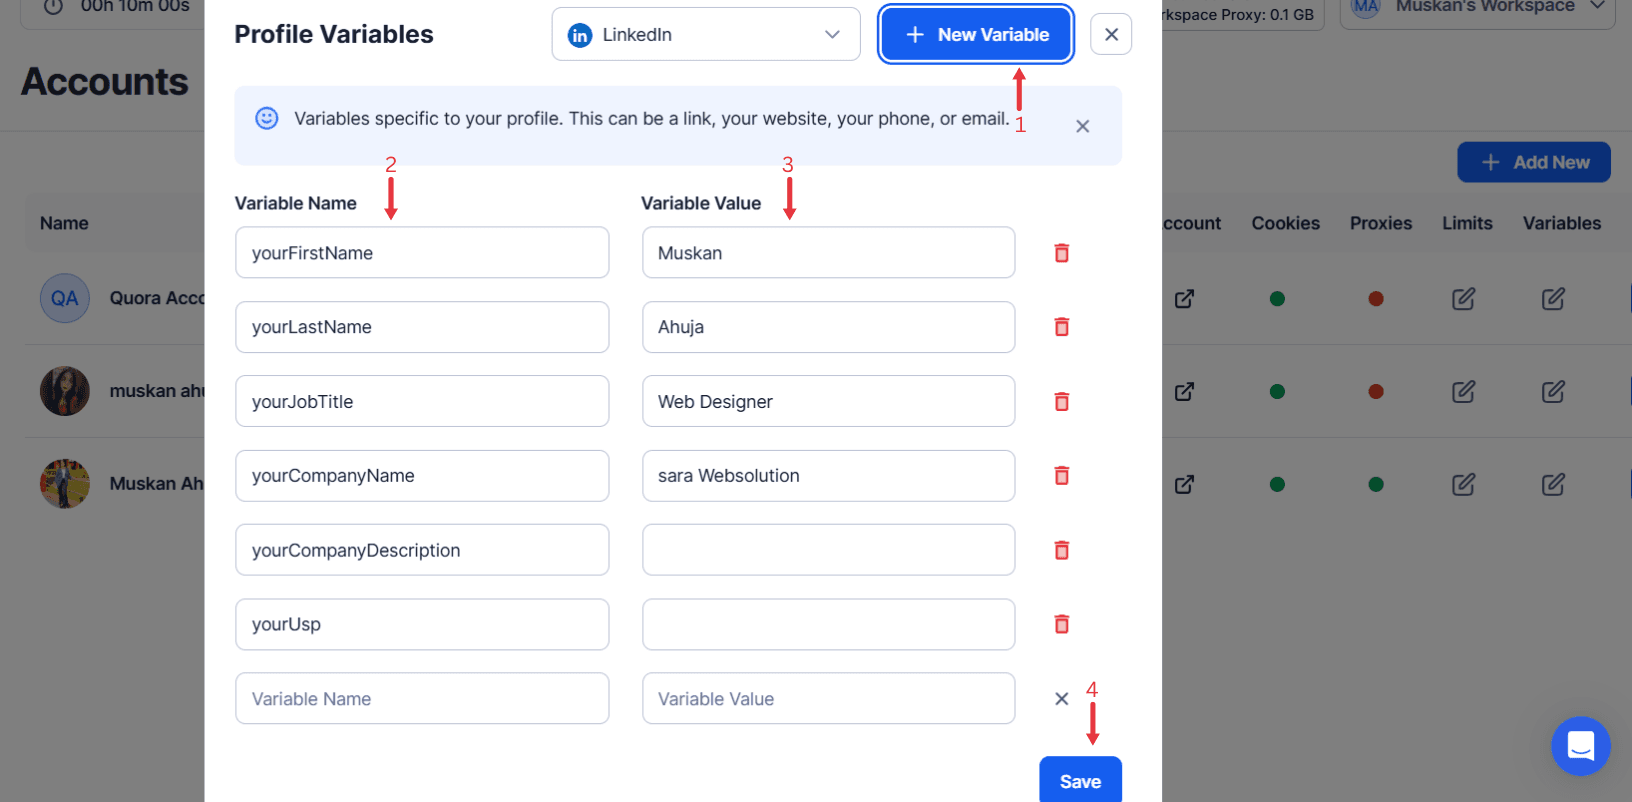1632x802 pixels.
Task: Save the profile variables
Action: click(1080, 781)
